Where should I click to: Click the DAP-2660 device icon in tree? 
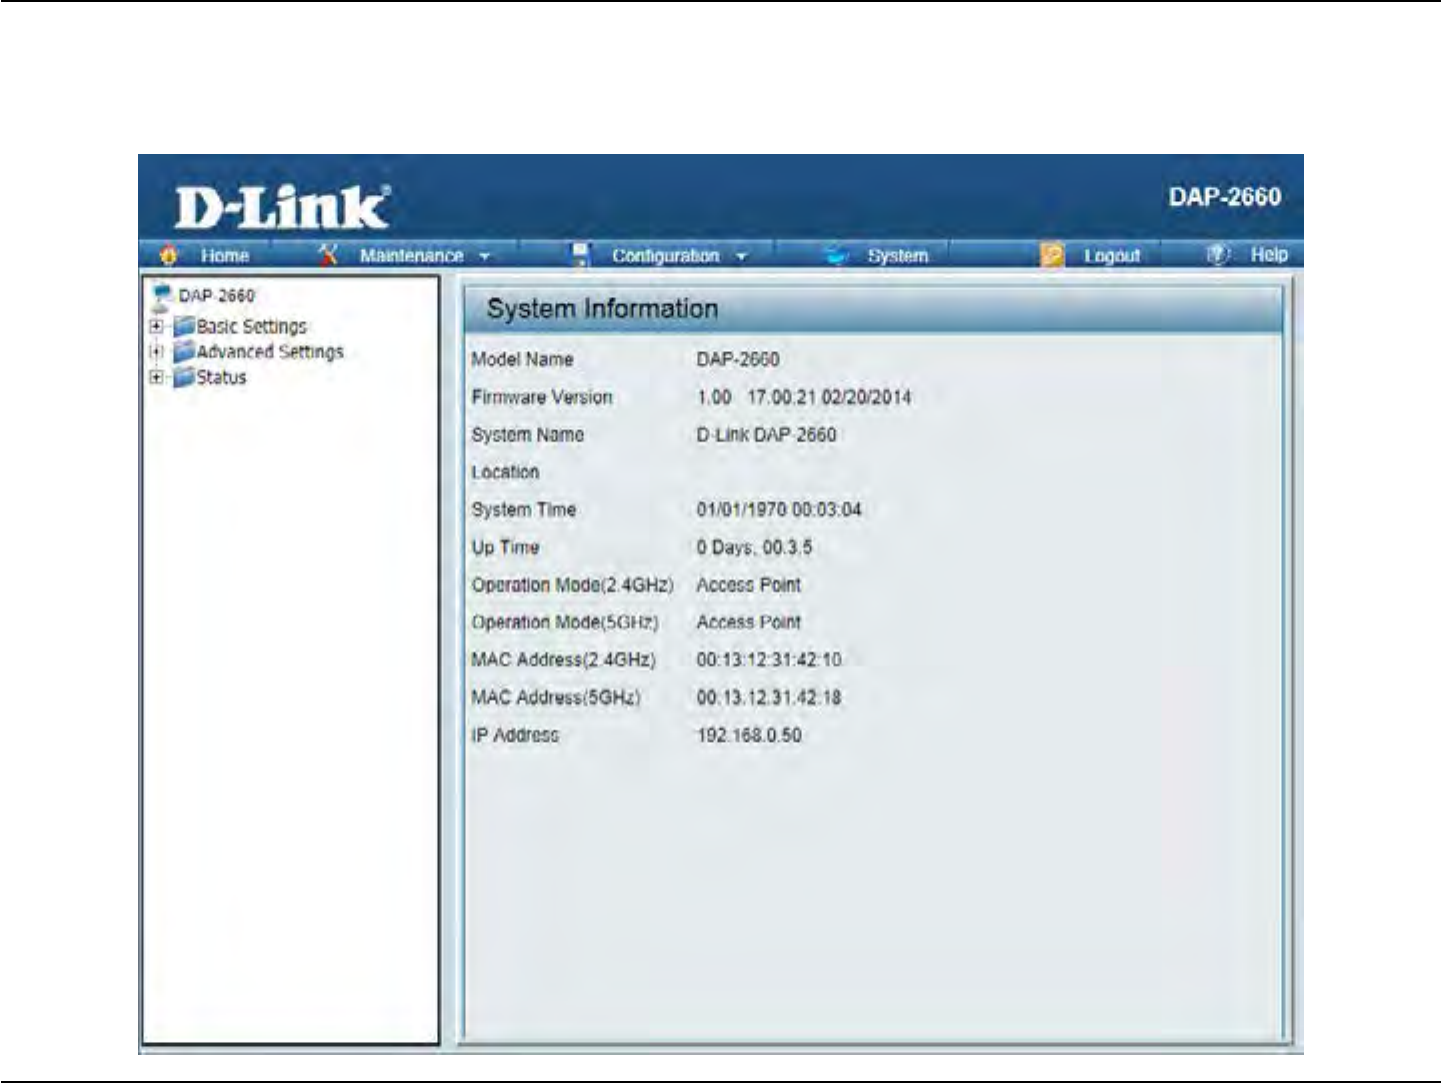coord(160,297)
